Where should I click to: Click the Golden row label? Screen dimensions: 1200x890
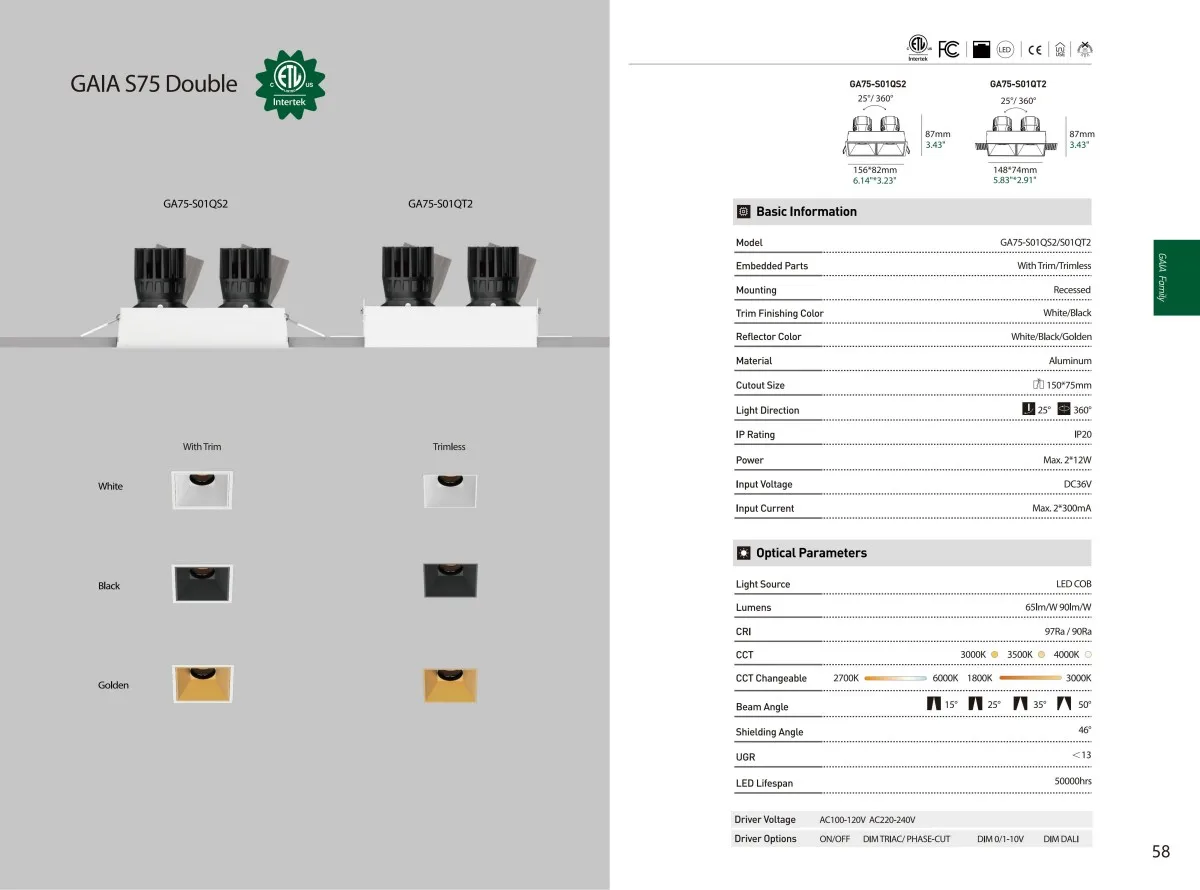tap(113, 685)
